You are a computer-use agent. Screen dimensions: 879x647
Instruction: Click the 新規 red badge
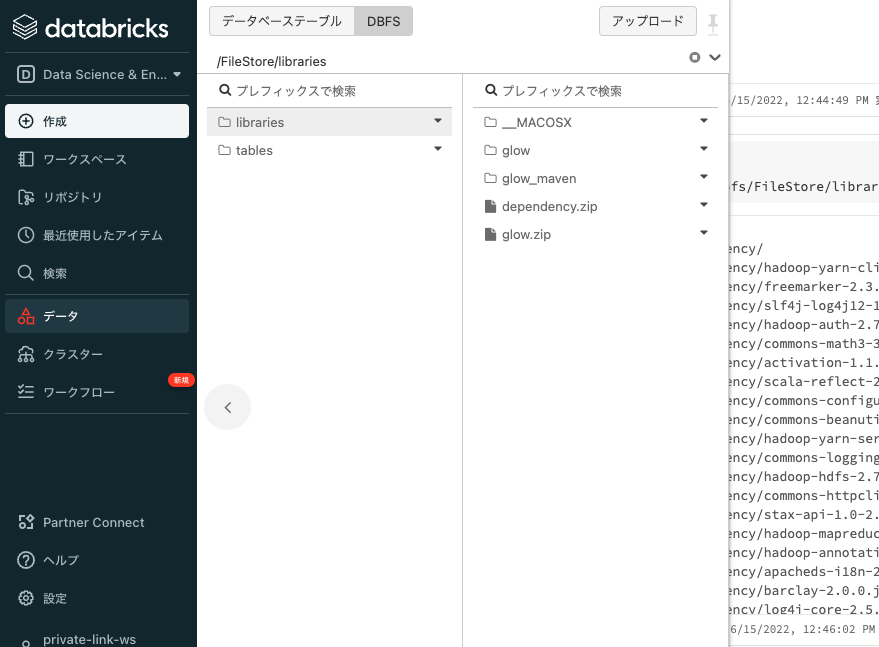[181, 380]
